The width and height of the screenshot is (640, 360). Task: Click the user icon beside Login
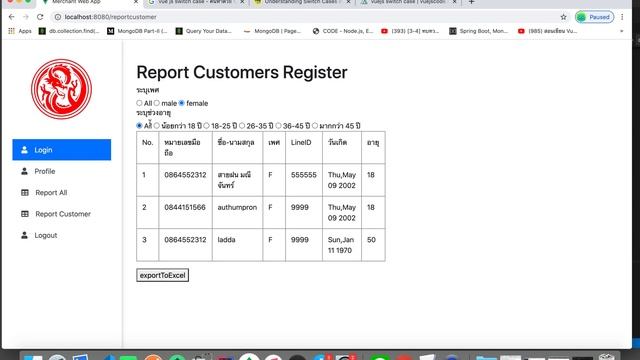tap(24, 150)
